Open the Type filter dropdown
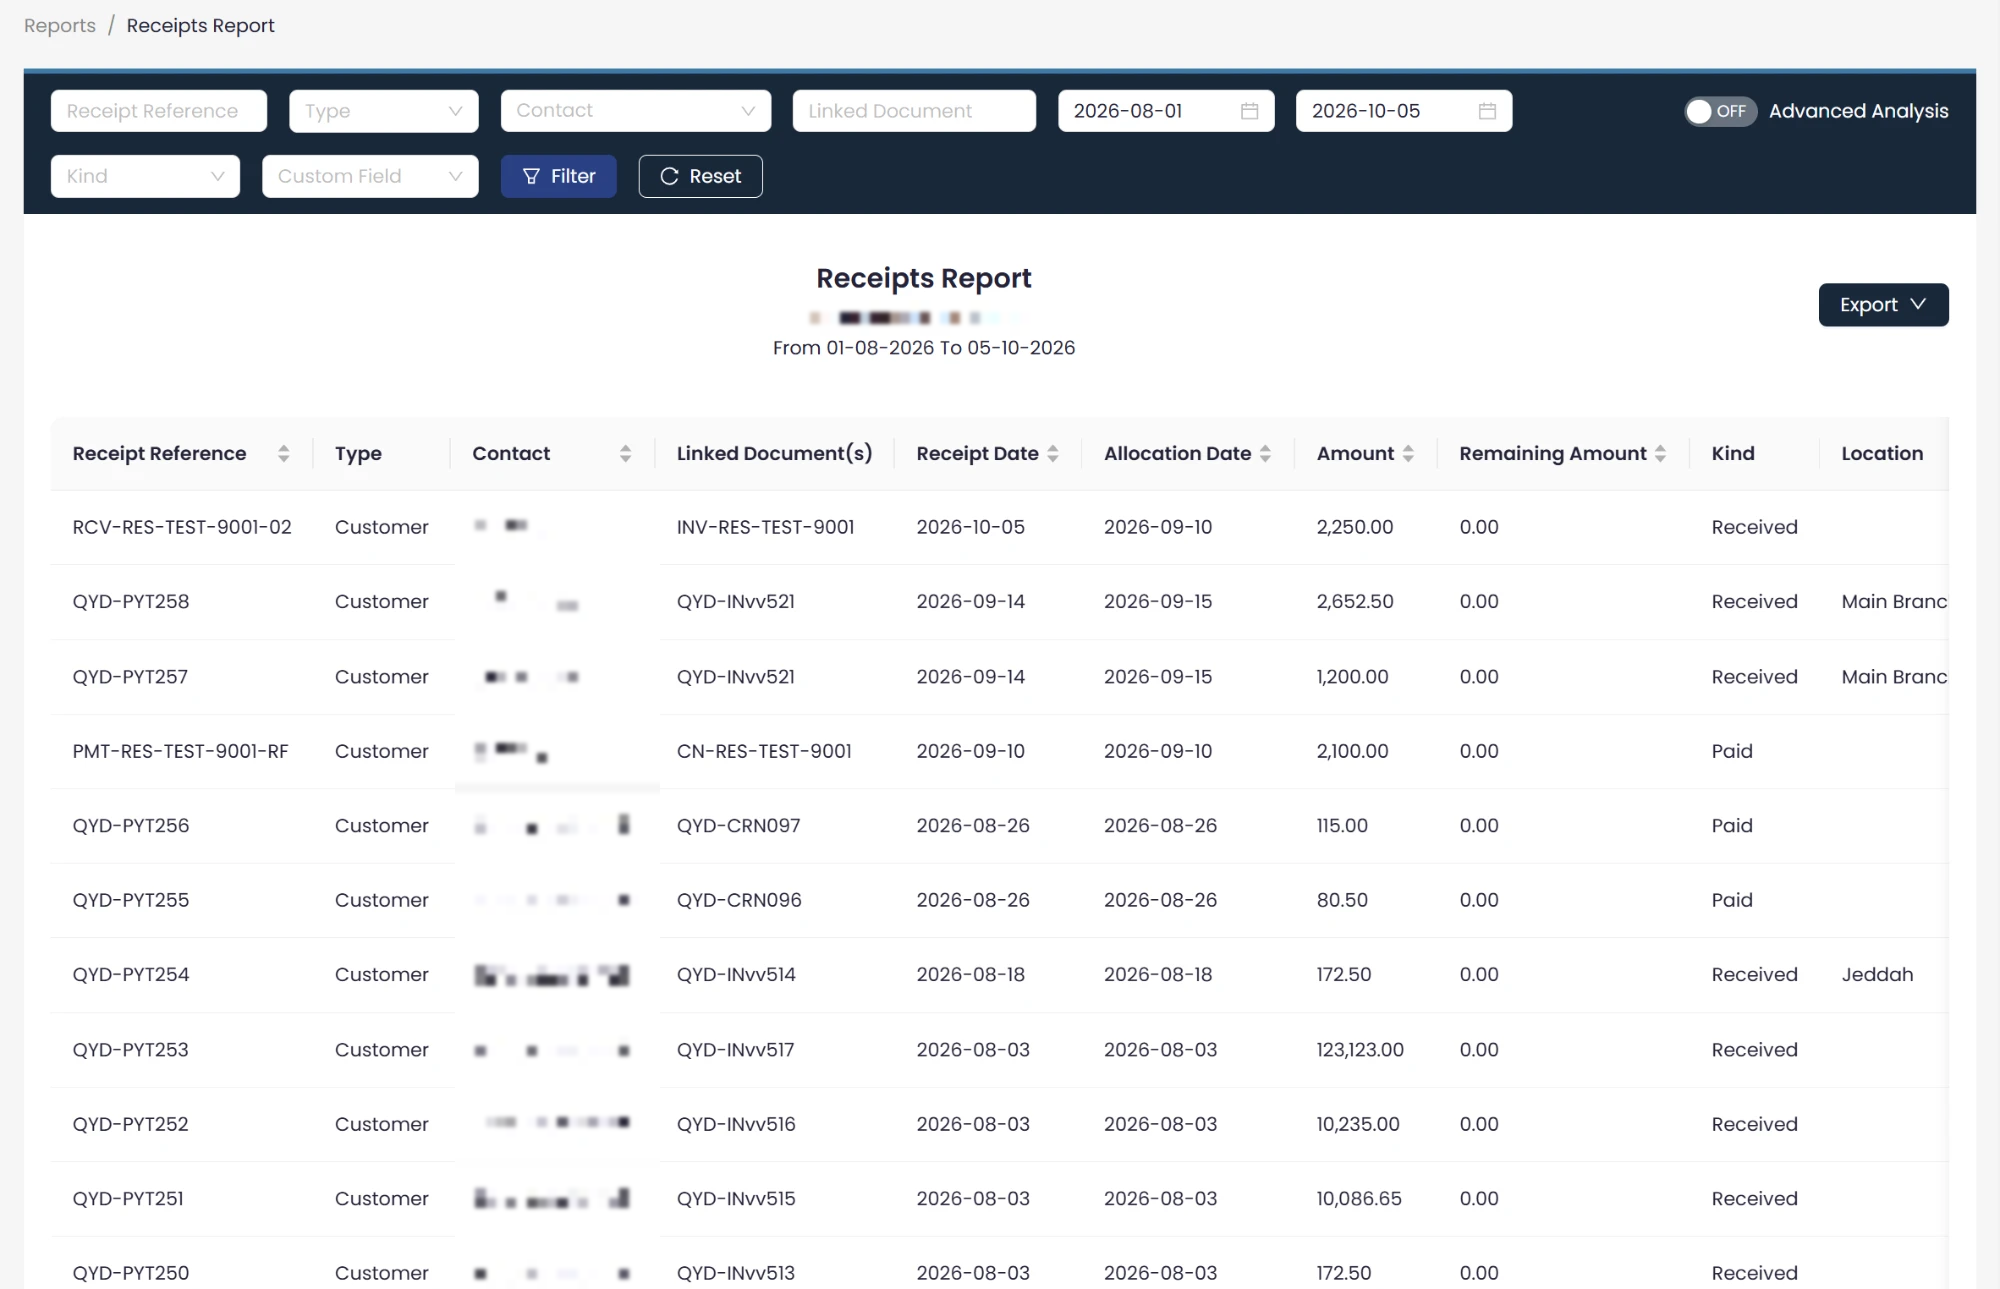This screenshot has height=1289, width=2000. click(384, 111)
